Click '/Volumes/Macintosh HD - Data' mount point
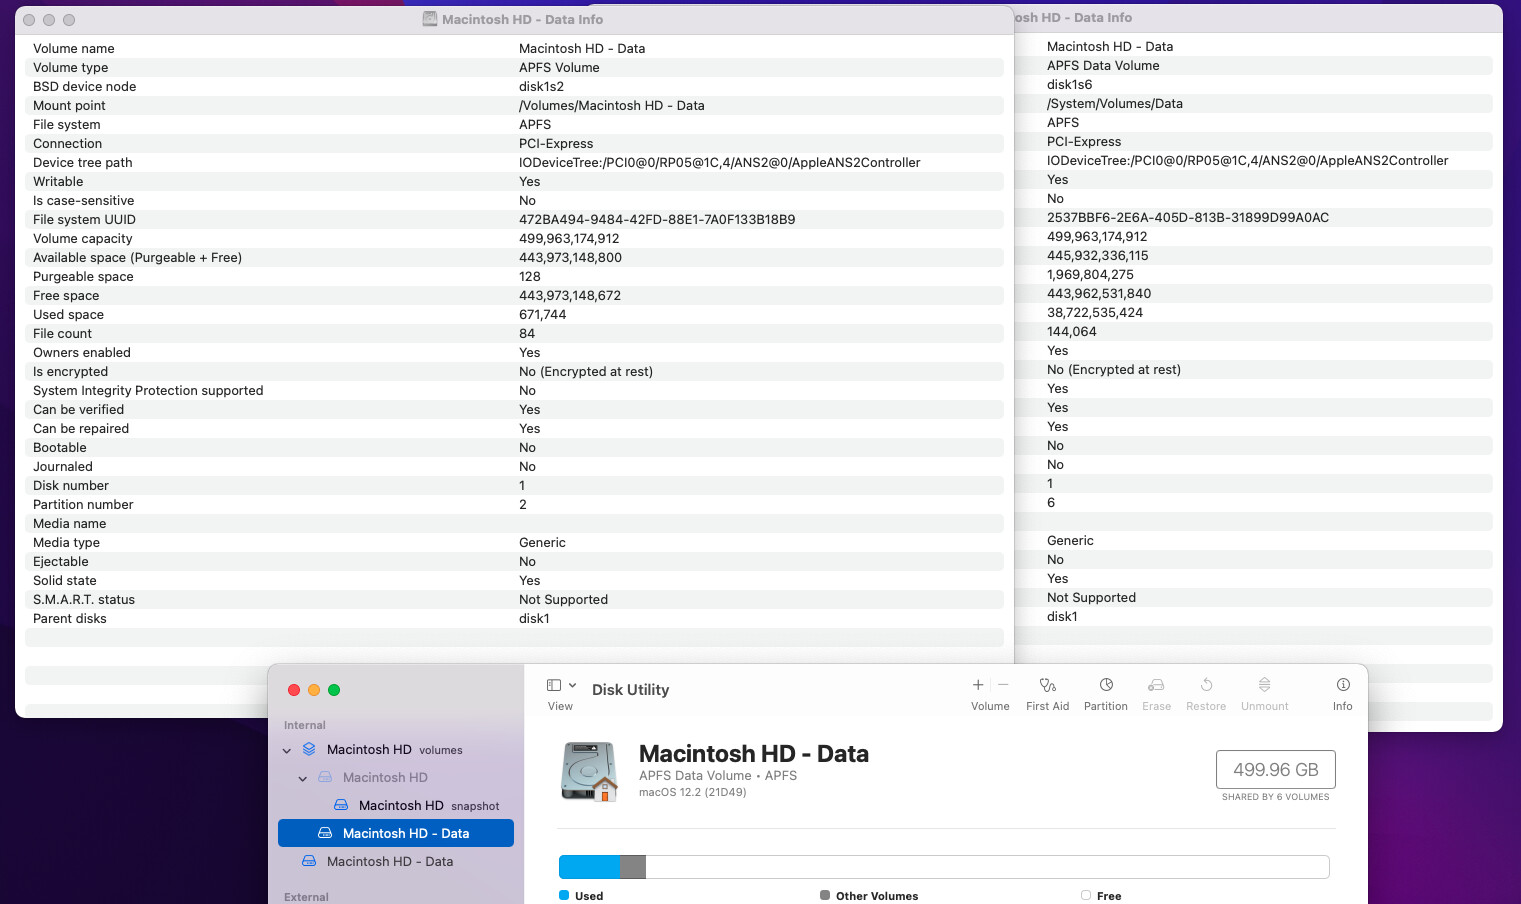 pyautogui.click(x=611, y=105)
